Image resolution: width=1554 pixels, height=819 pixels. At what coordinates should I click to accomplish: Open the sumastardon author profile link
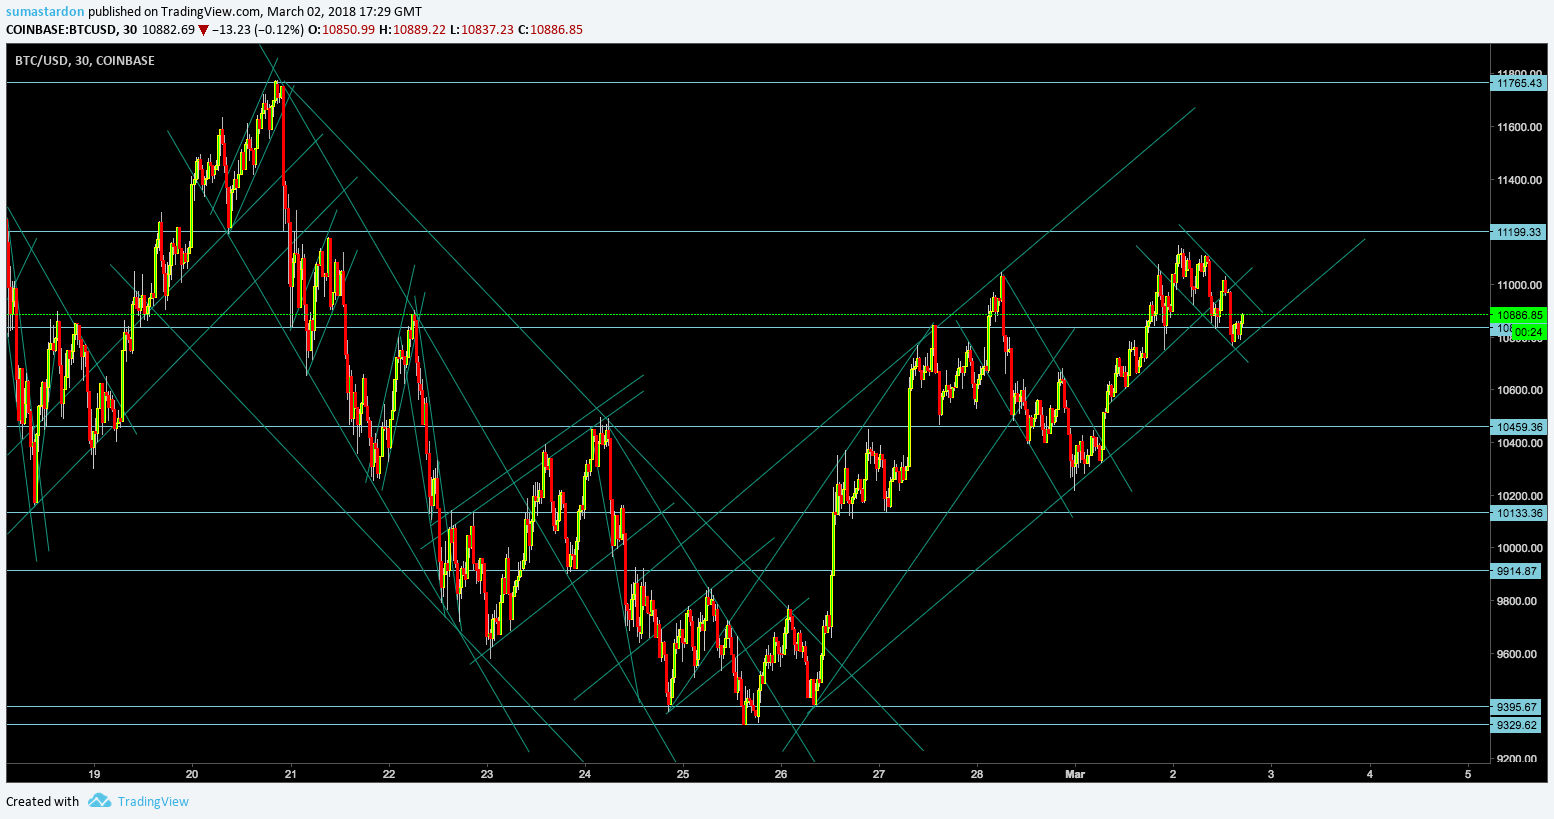[45, 12]
